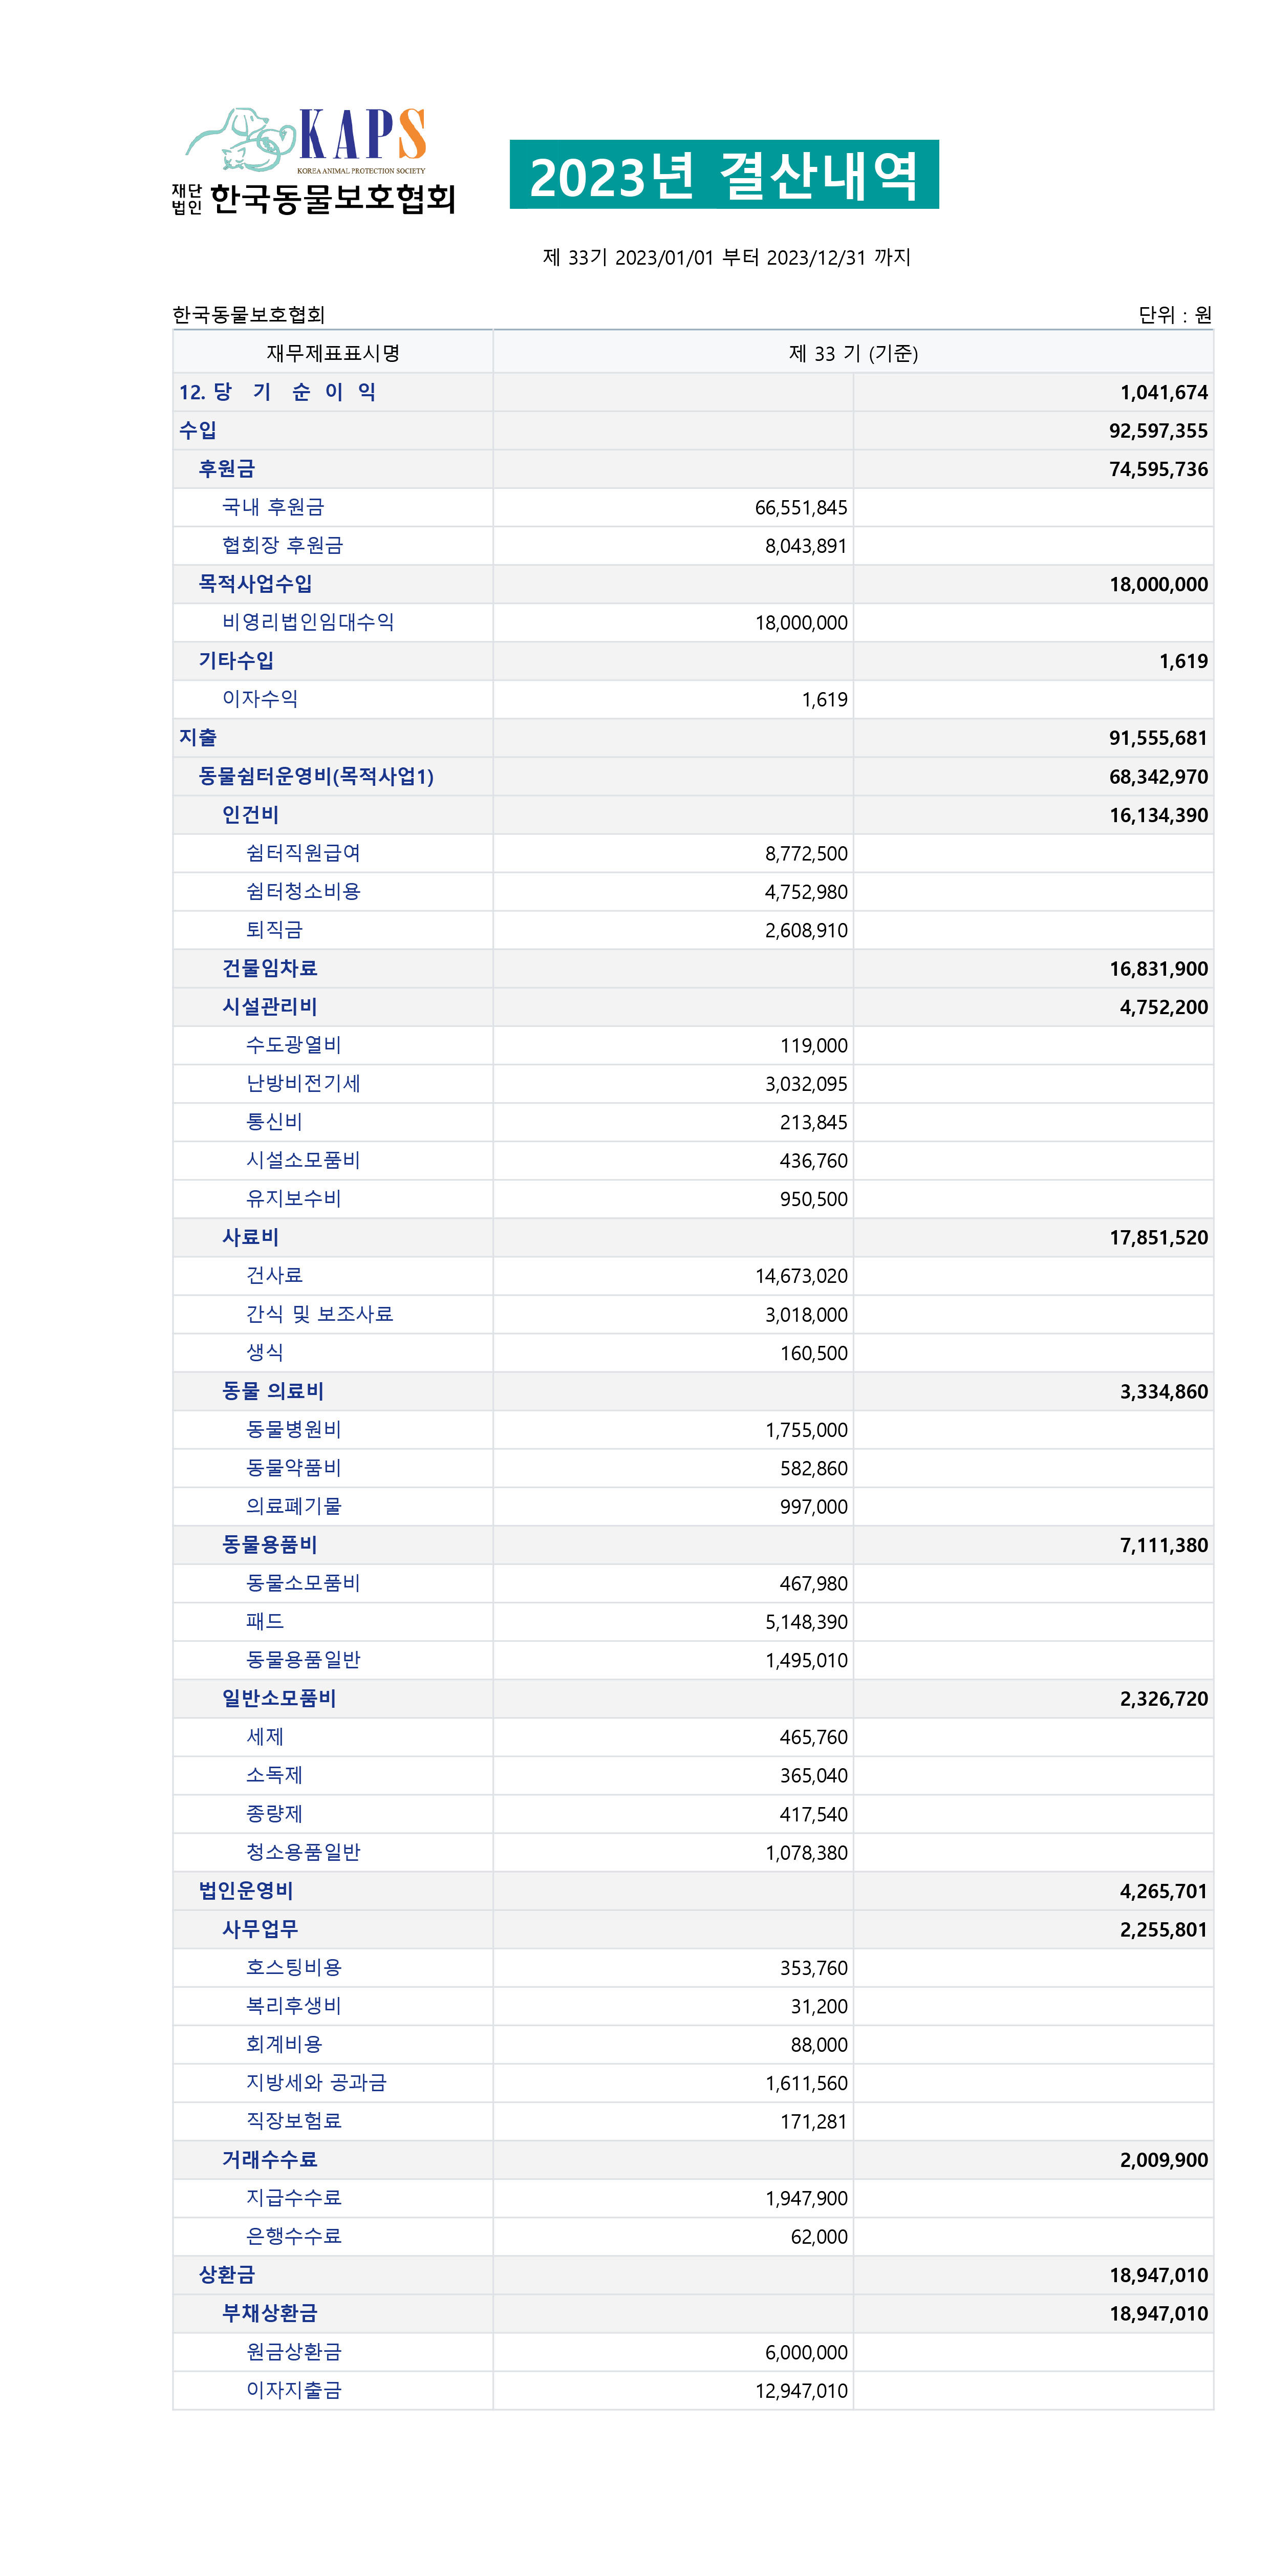The width and height of the screenshot is (1271, 2576).
Task: Click the '재무제표표시명' column header
Action: [333, 353]
